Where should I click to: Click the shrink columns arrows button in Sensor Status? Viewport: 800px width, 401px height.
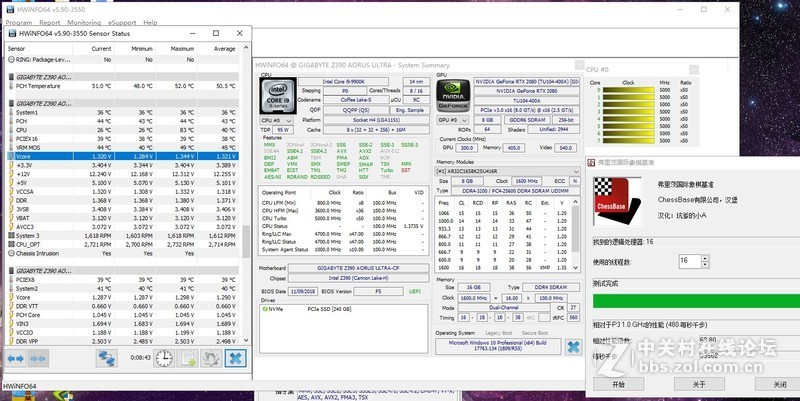click(x=38, y=359)
